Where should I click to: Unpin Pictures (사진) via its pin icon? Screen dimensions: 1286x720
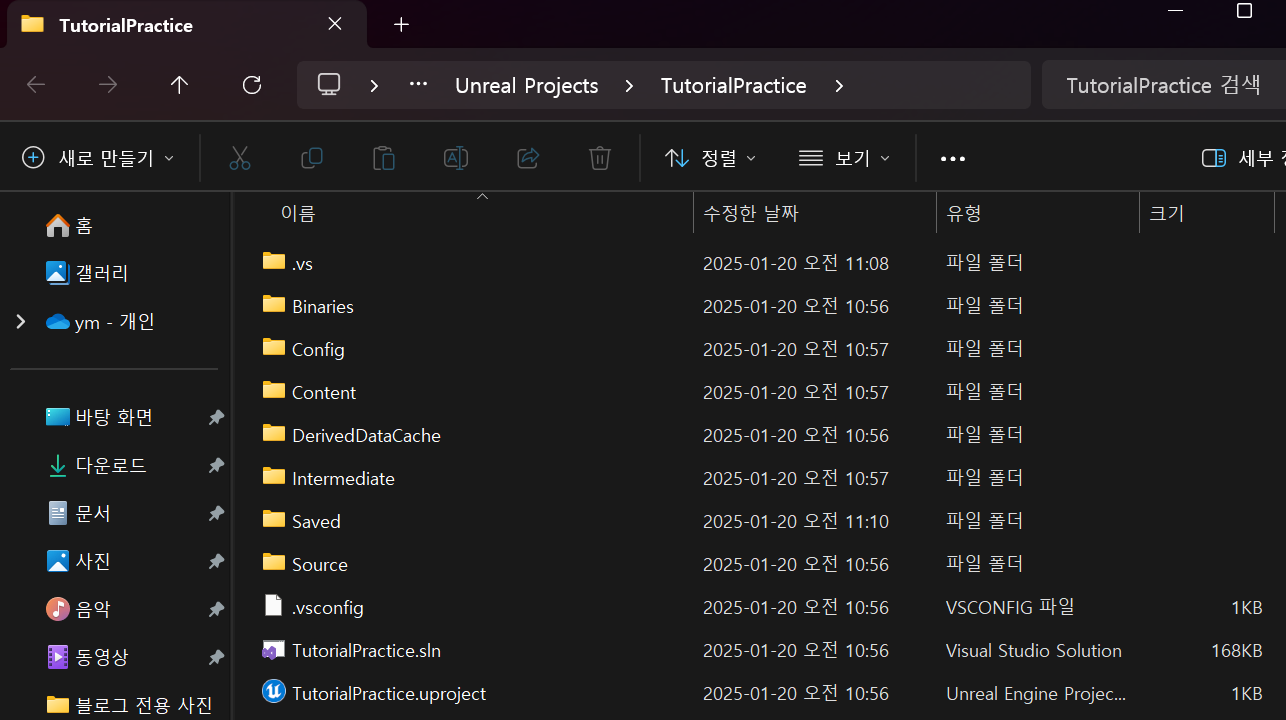(x=215, y=562)
